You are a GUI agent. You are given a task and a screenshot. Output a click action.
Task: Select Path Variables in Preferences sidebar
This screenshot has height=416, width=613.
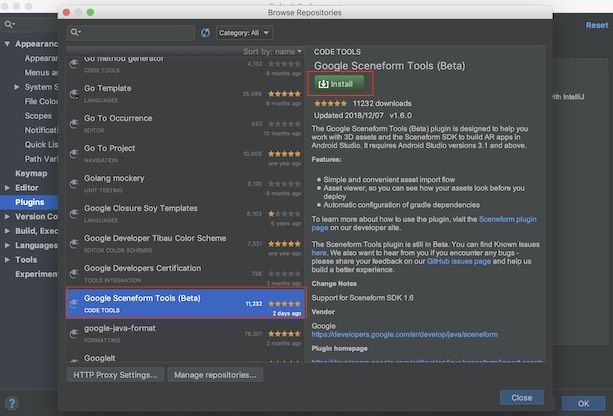[x=41, y=159]
